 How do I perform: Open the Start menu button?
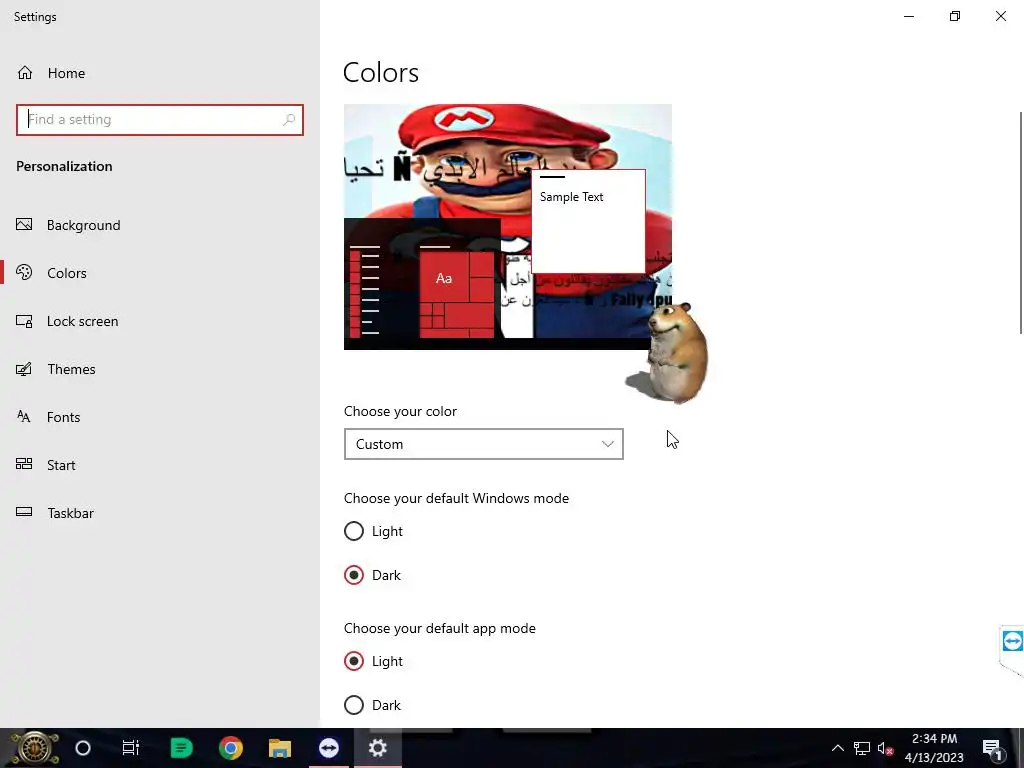[34, 748]
